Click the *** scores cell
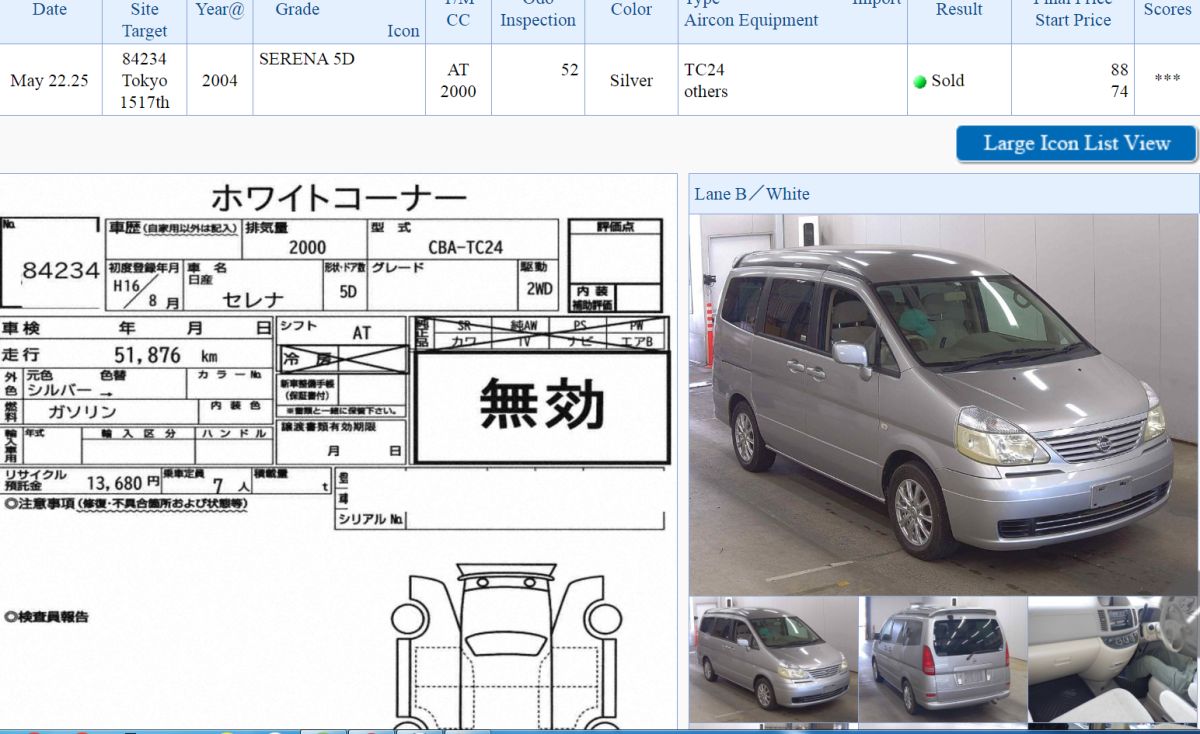 click(x=1167, y=80)
